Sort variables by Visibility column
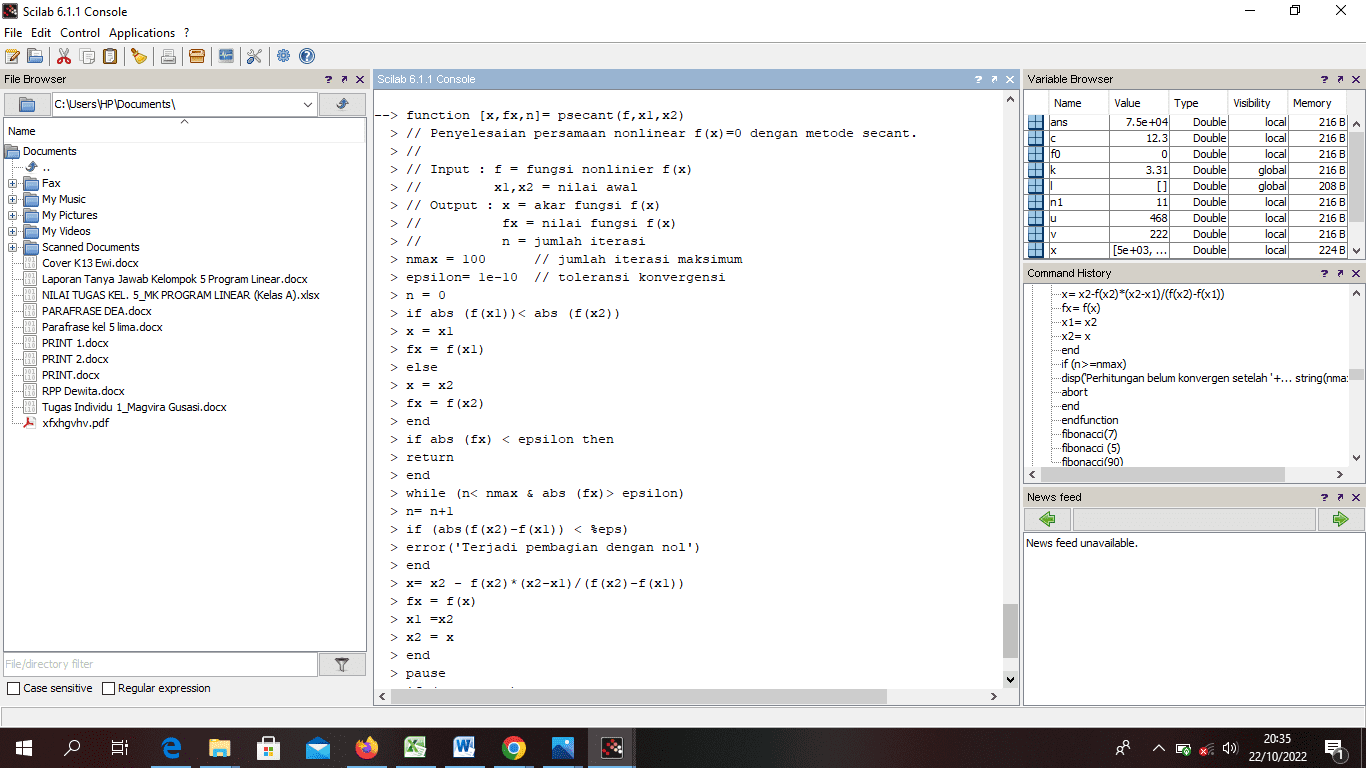 click(1257, 103)
